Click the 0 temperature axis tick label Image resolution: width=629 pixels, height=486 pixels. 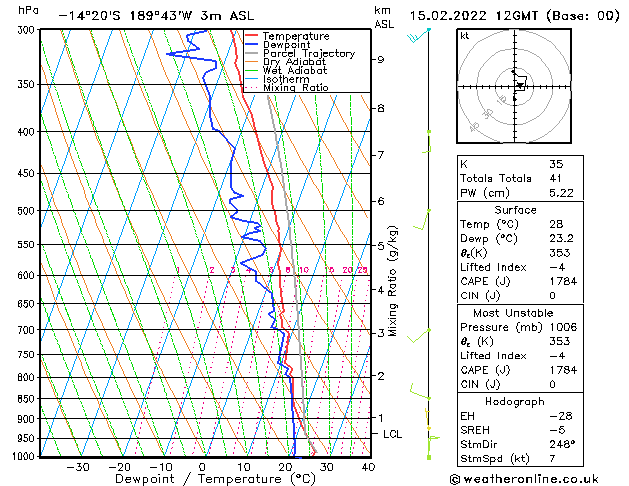coord(202,467)
